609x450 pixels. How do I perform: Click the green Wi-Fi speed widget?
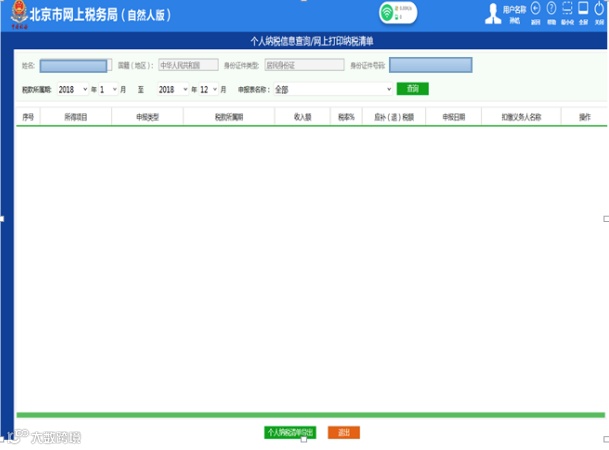point(398,13)
